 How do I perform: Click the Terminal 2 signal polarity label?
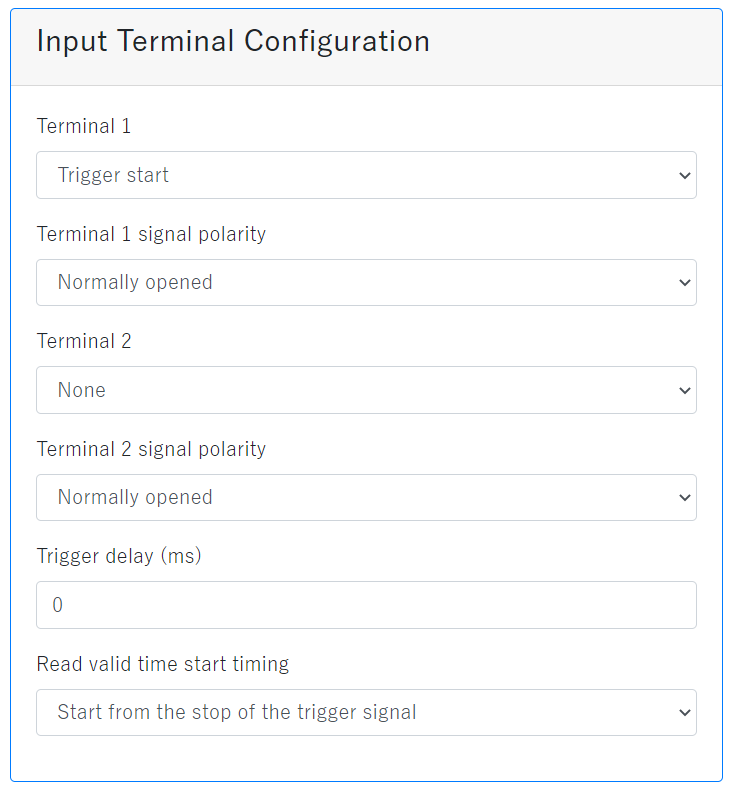[x=151, y=449]
